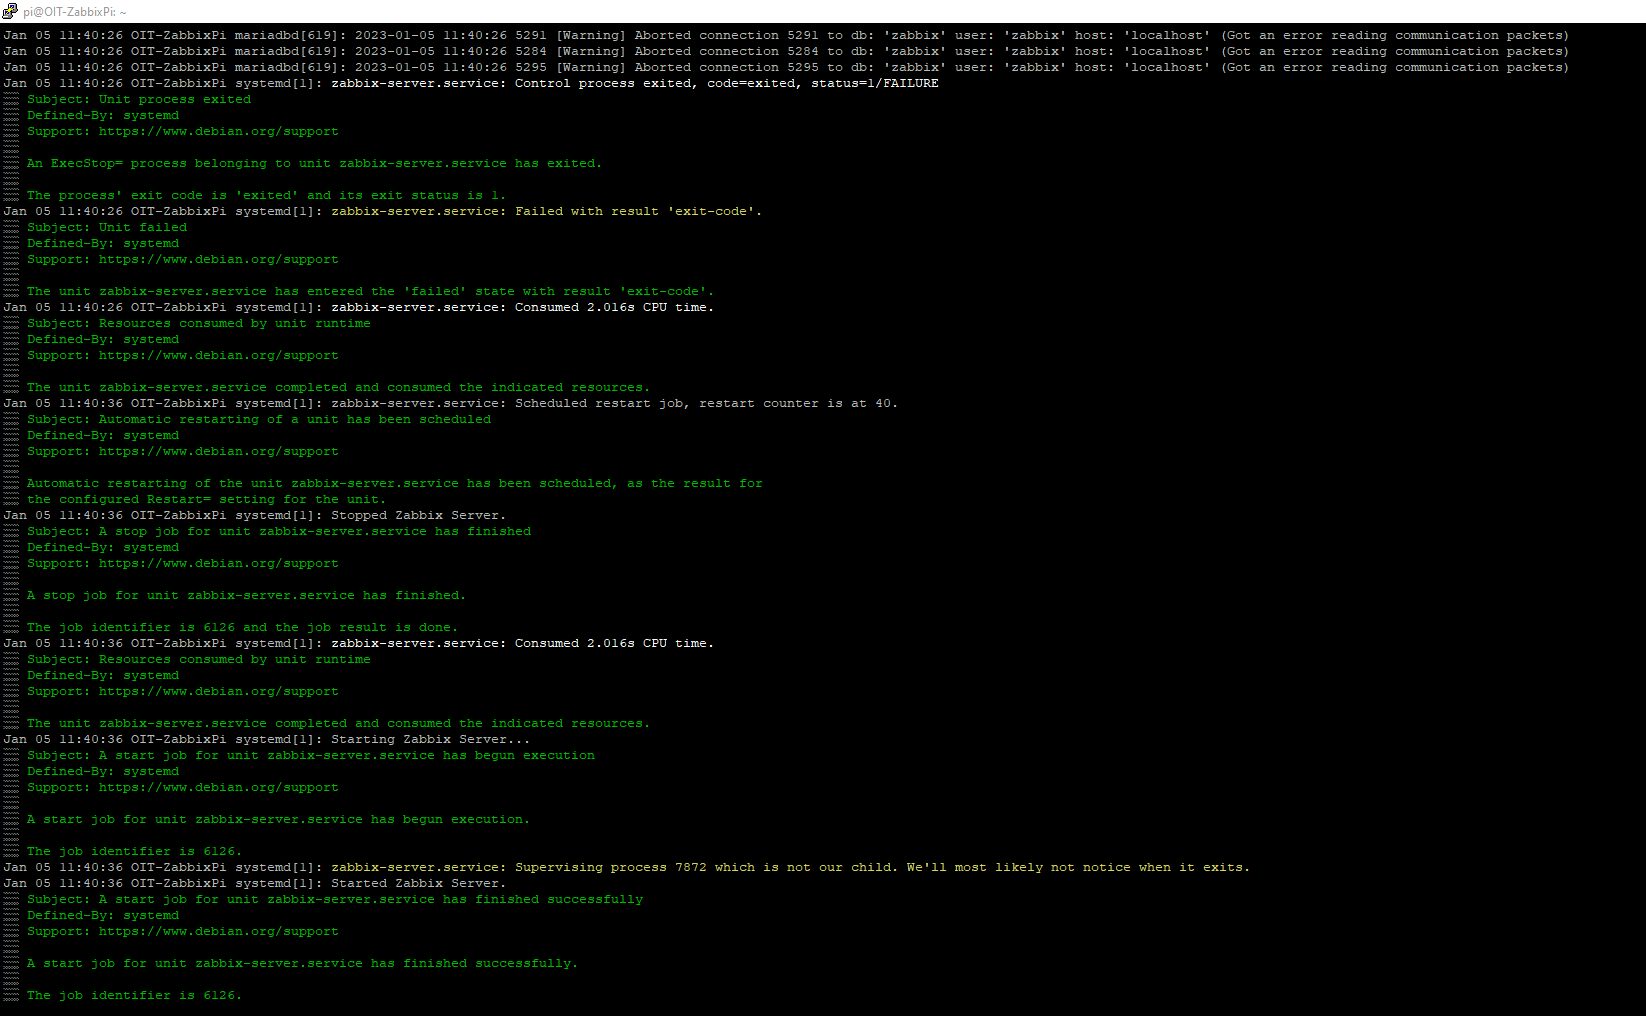Viewport: 1646px width, 1016px height.
Task: Select the 'Supervising process 7872' log line
Action: 627,867
